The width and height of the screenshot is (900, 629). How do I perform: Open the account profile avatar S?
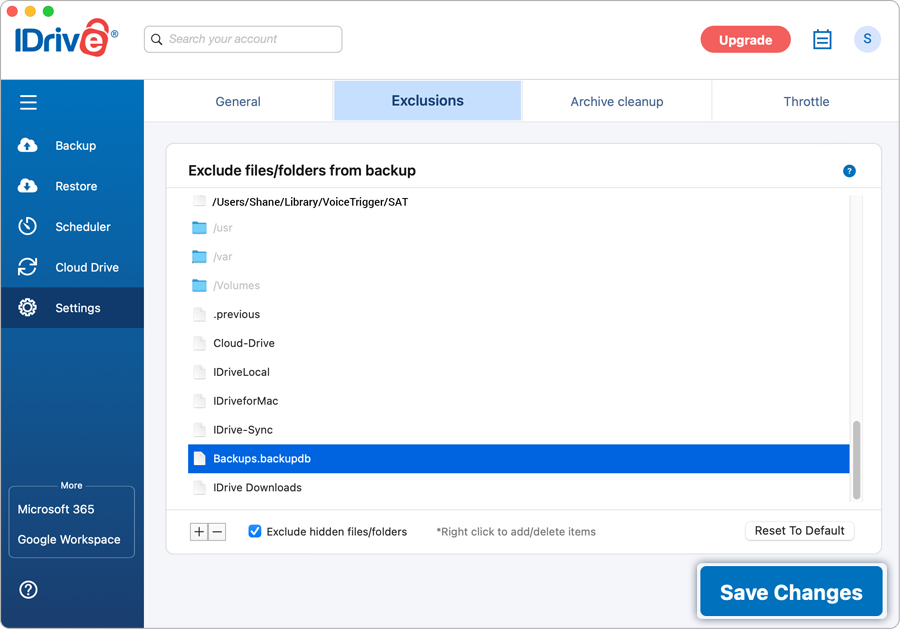pos(867,39)
